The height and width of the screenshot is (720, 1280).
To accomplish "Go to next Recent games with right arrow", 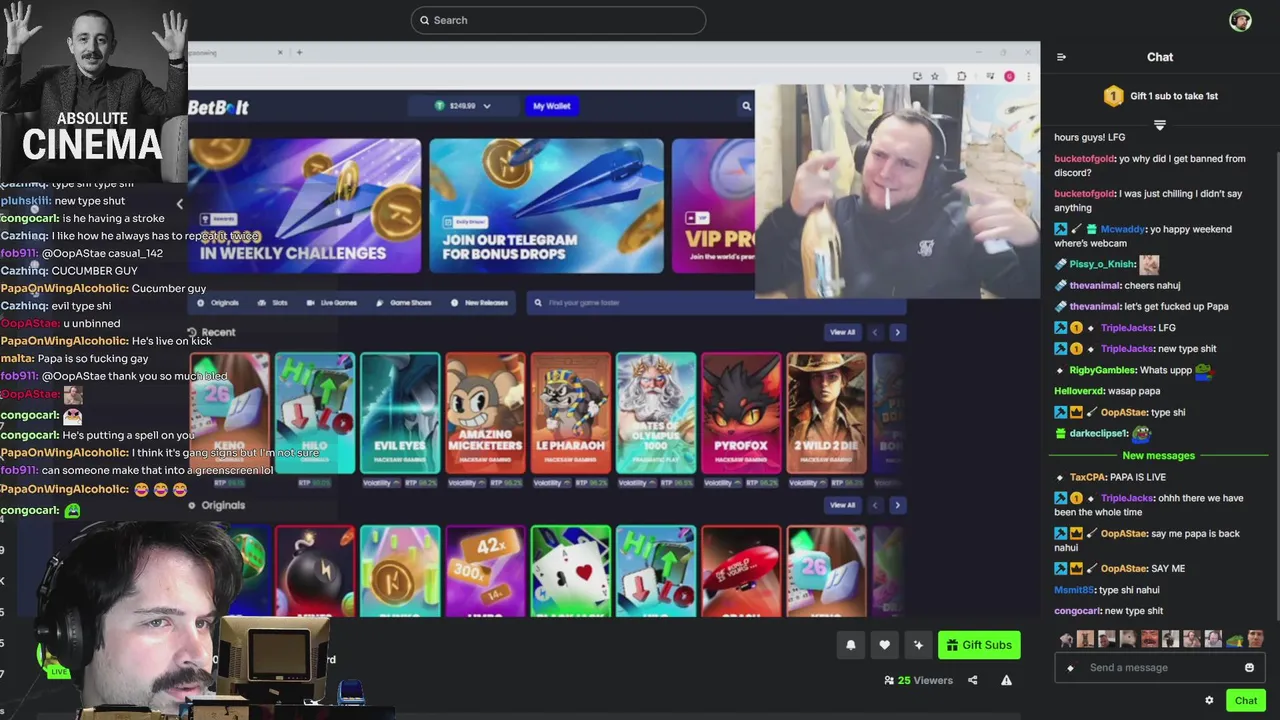I will [897, 332].
